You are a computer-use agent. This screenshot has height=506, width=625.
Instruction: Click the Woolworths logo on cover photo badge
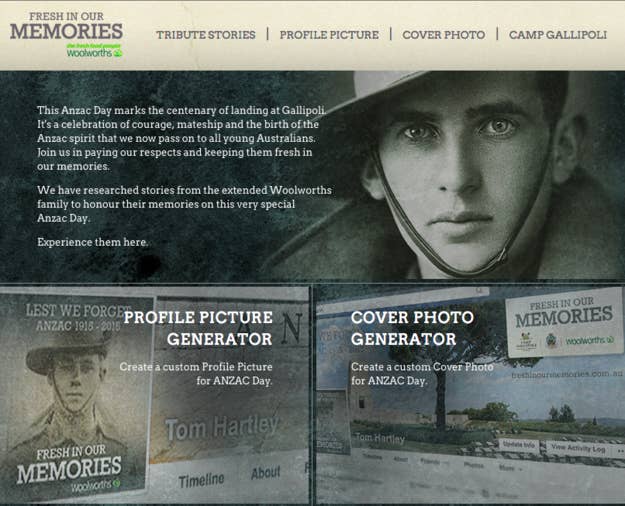(590, 340)
